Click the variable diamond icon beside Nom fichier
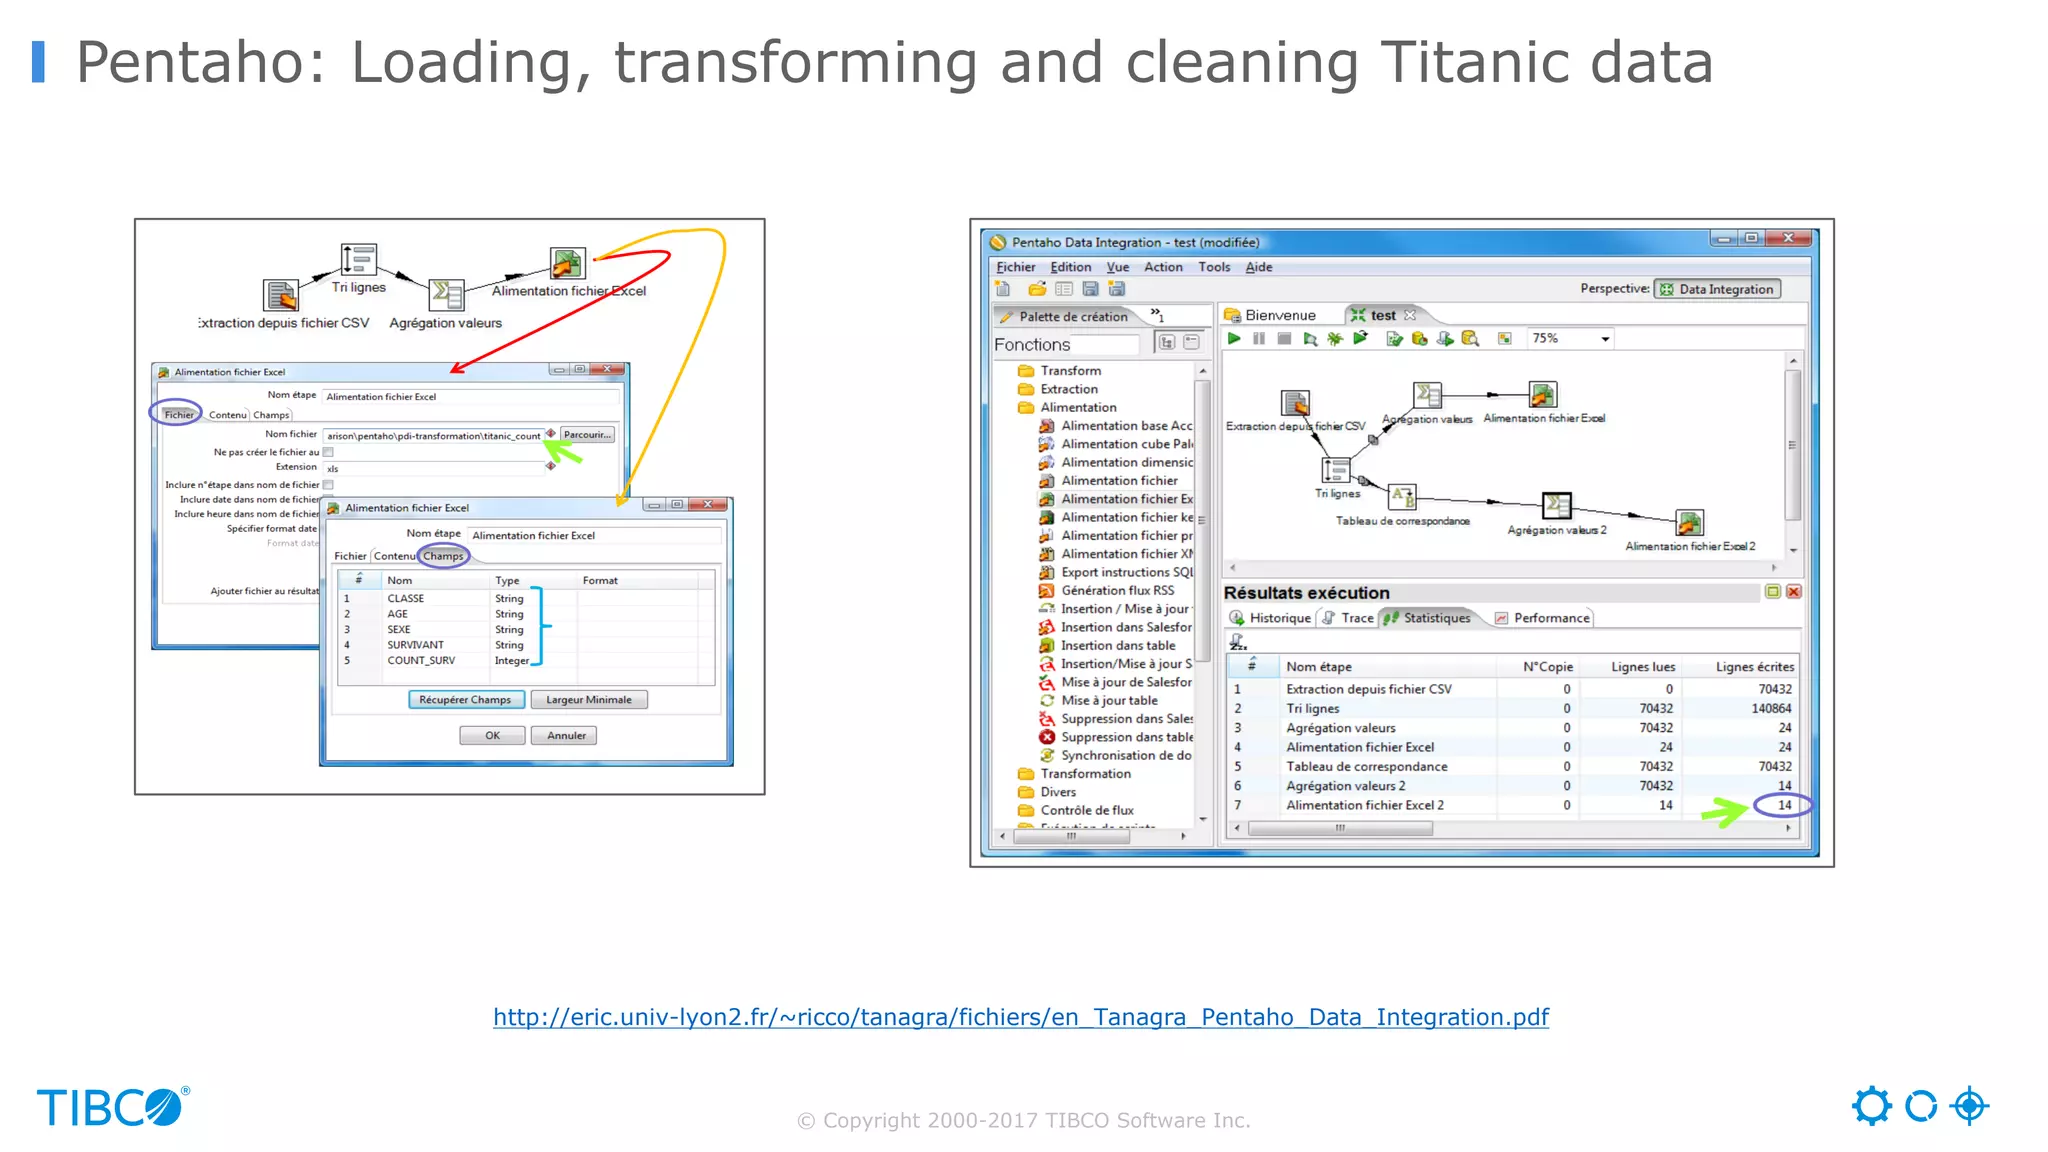The width and height of the screenshot is (2048, 1152). tap(550, 433)
